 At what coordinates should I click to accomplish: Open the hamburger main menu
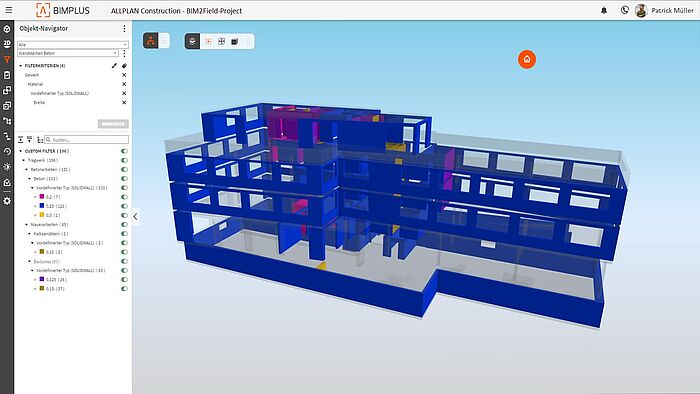[8, 10]
